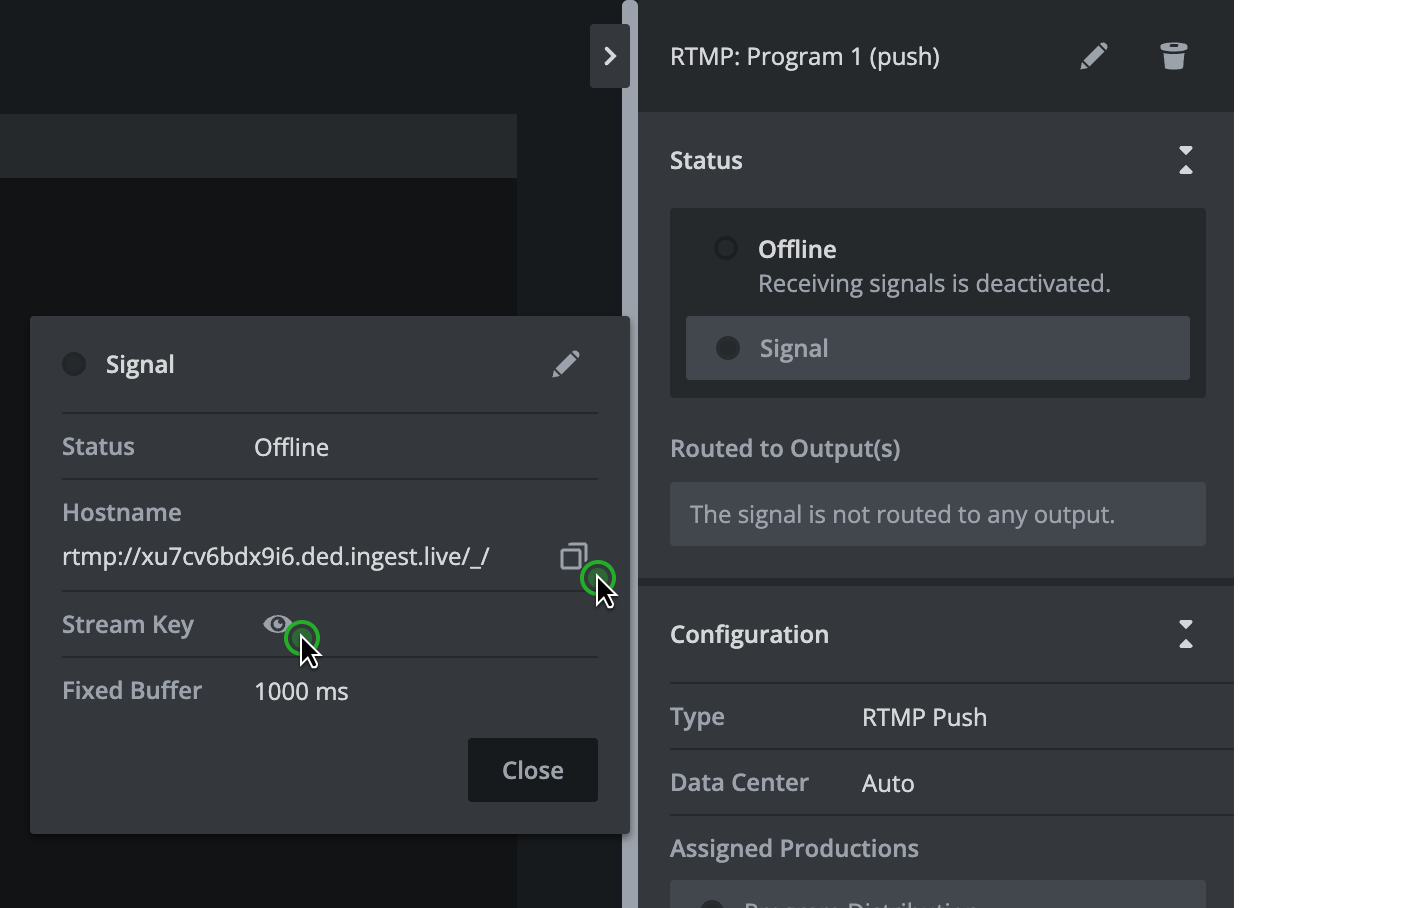Click the Signal button under Offline
This screenshot has width=1410, height=908.
point(937,348)
